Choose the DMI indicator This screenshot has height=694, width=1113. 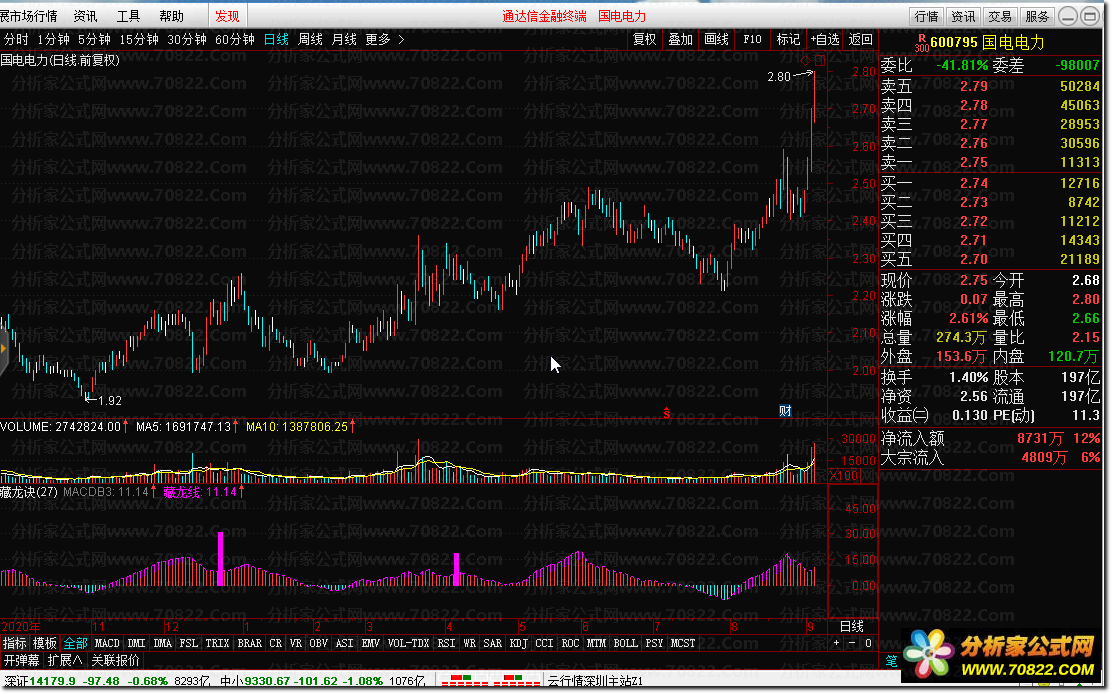pos(136,644)
